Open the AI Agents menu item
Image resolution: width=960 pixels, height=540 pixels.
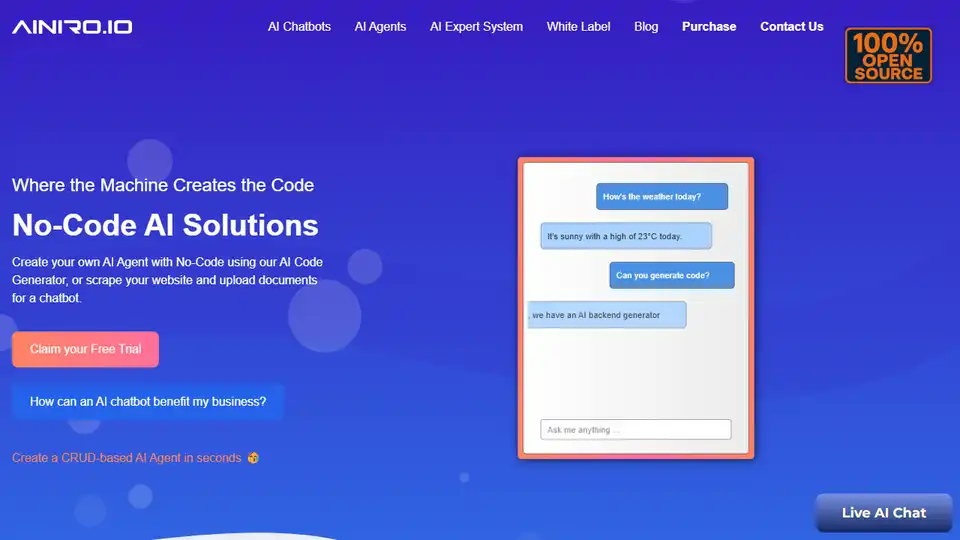pyautogui.click(x=380, y=27)
